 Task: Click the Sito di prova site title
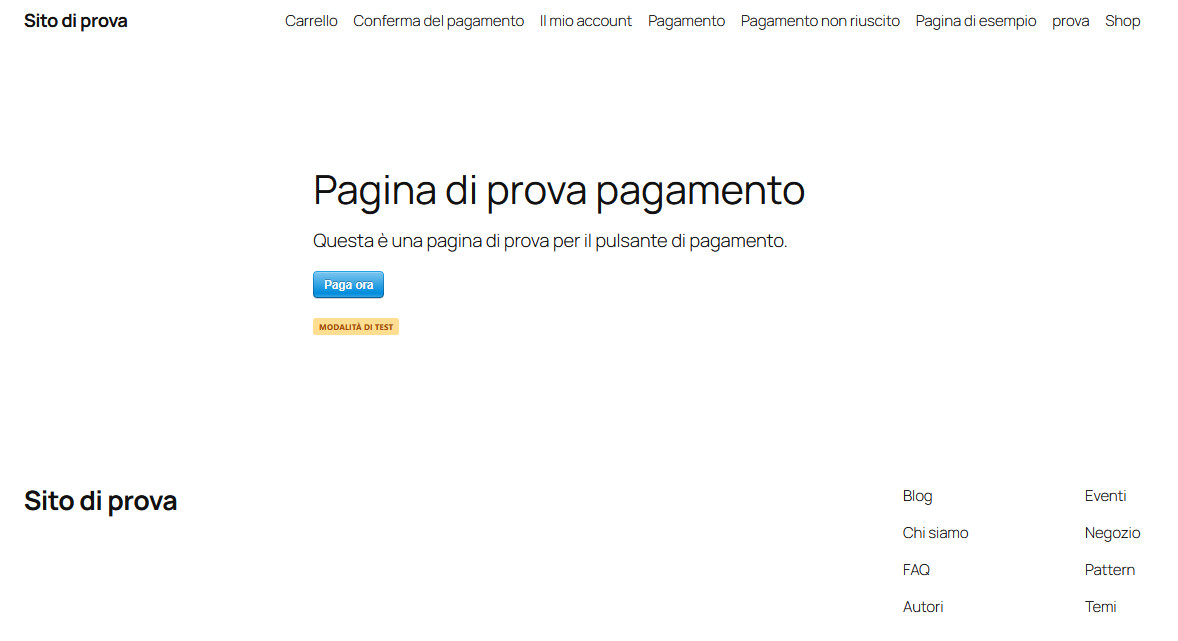click(75, 20)
